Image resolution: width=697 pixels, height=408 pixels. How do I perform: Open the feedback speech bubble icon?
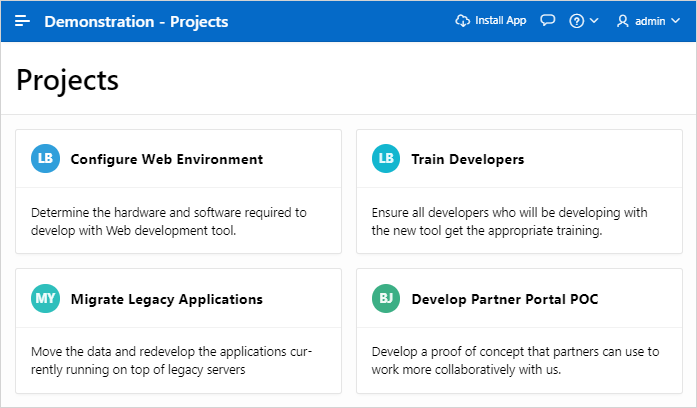pos(548,21)
